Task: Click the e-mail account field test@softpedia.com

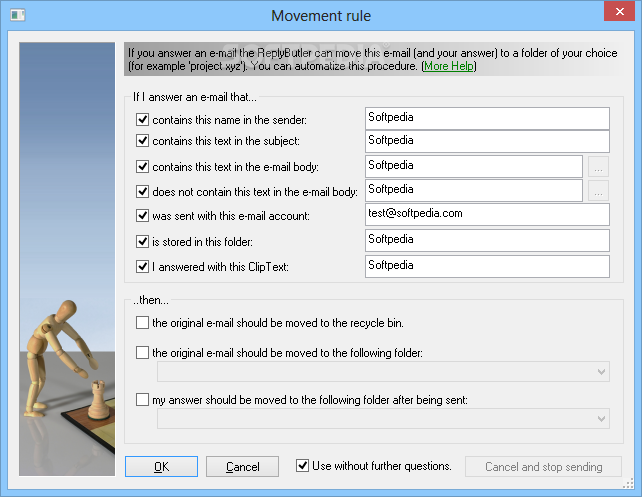Action: 487,215
